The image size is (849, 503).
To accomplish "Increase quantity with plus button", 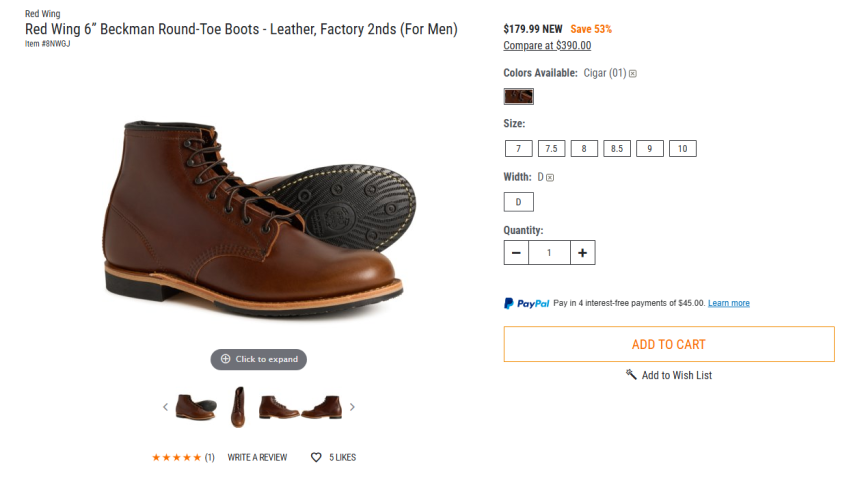I will coord(582,253).
